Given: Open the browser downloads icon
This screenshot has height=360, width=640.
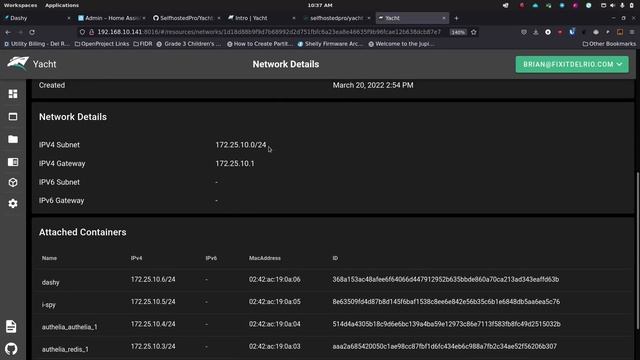Looking at the screenshot, I should pos(536,32).
